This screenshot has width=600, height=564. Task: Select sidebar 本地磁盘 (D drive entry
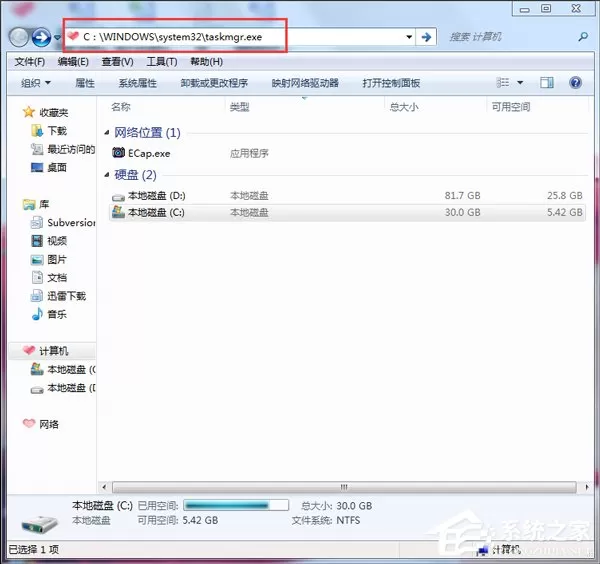63,388
